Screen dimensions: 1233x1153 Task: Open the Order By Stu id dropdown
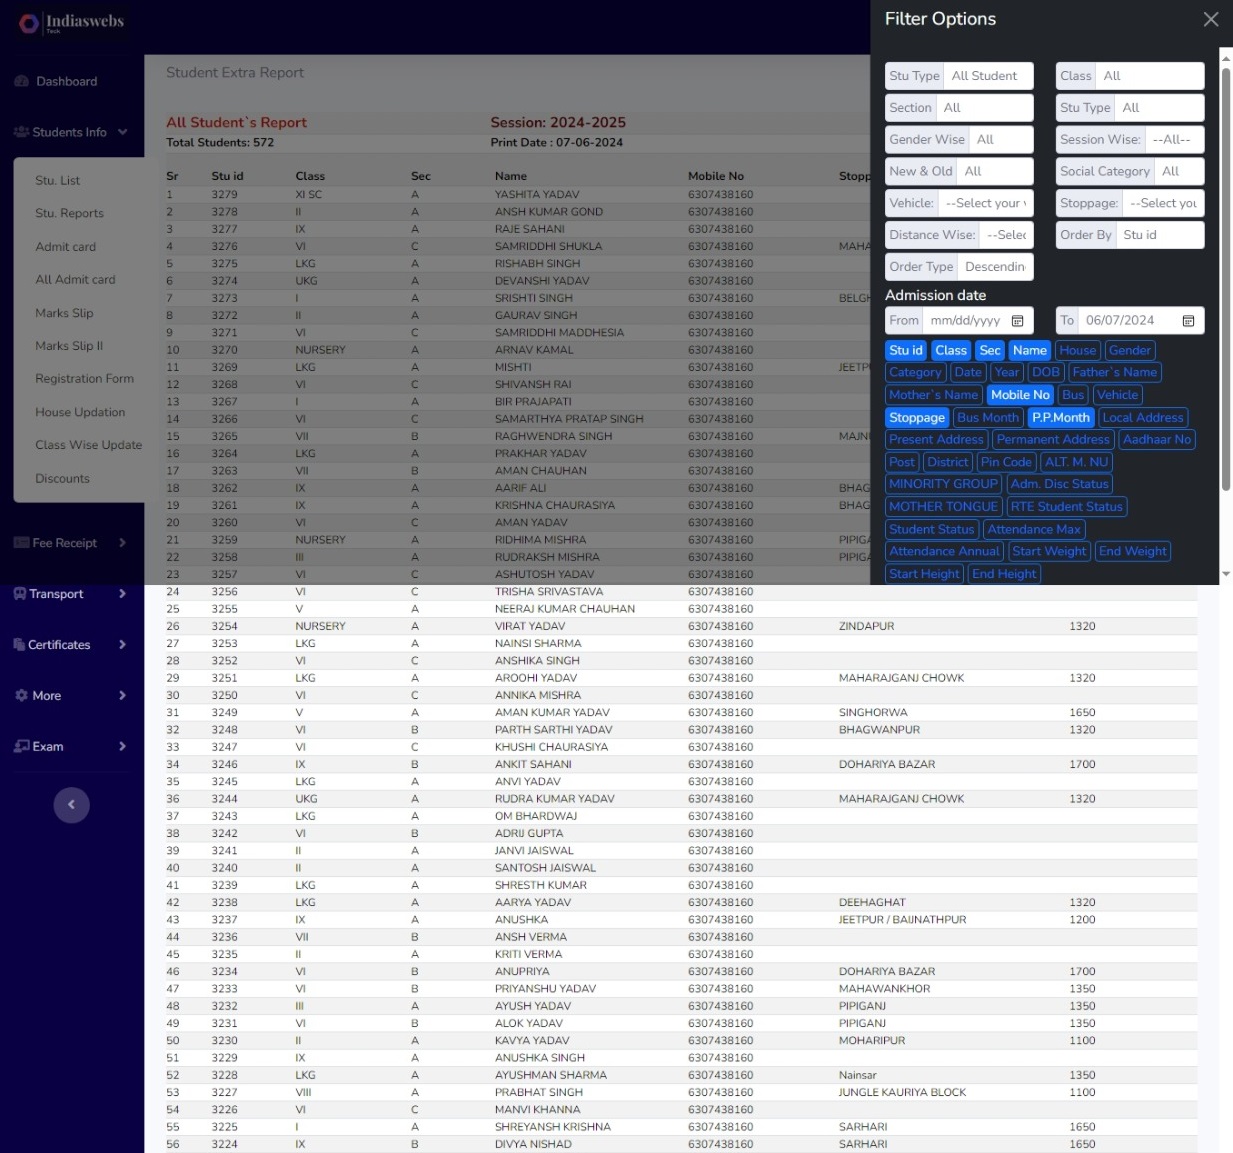[x=1160, y=235]
